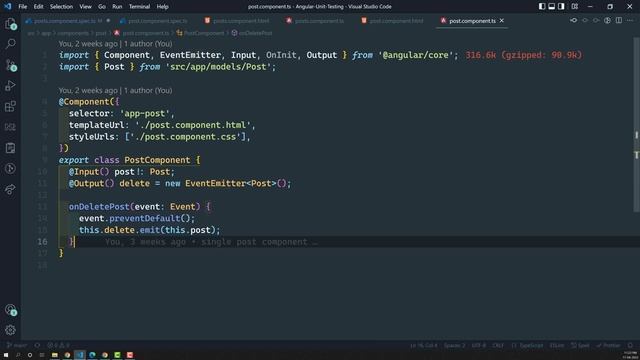Click the editor vertical scrollbar

coord(636,124)
